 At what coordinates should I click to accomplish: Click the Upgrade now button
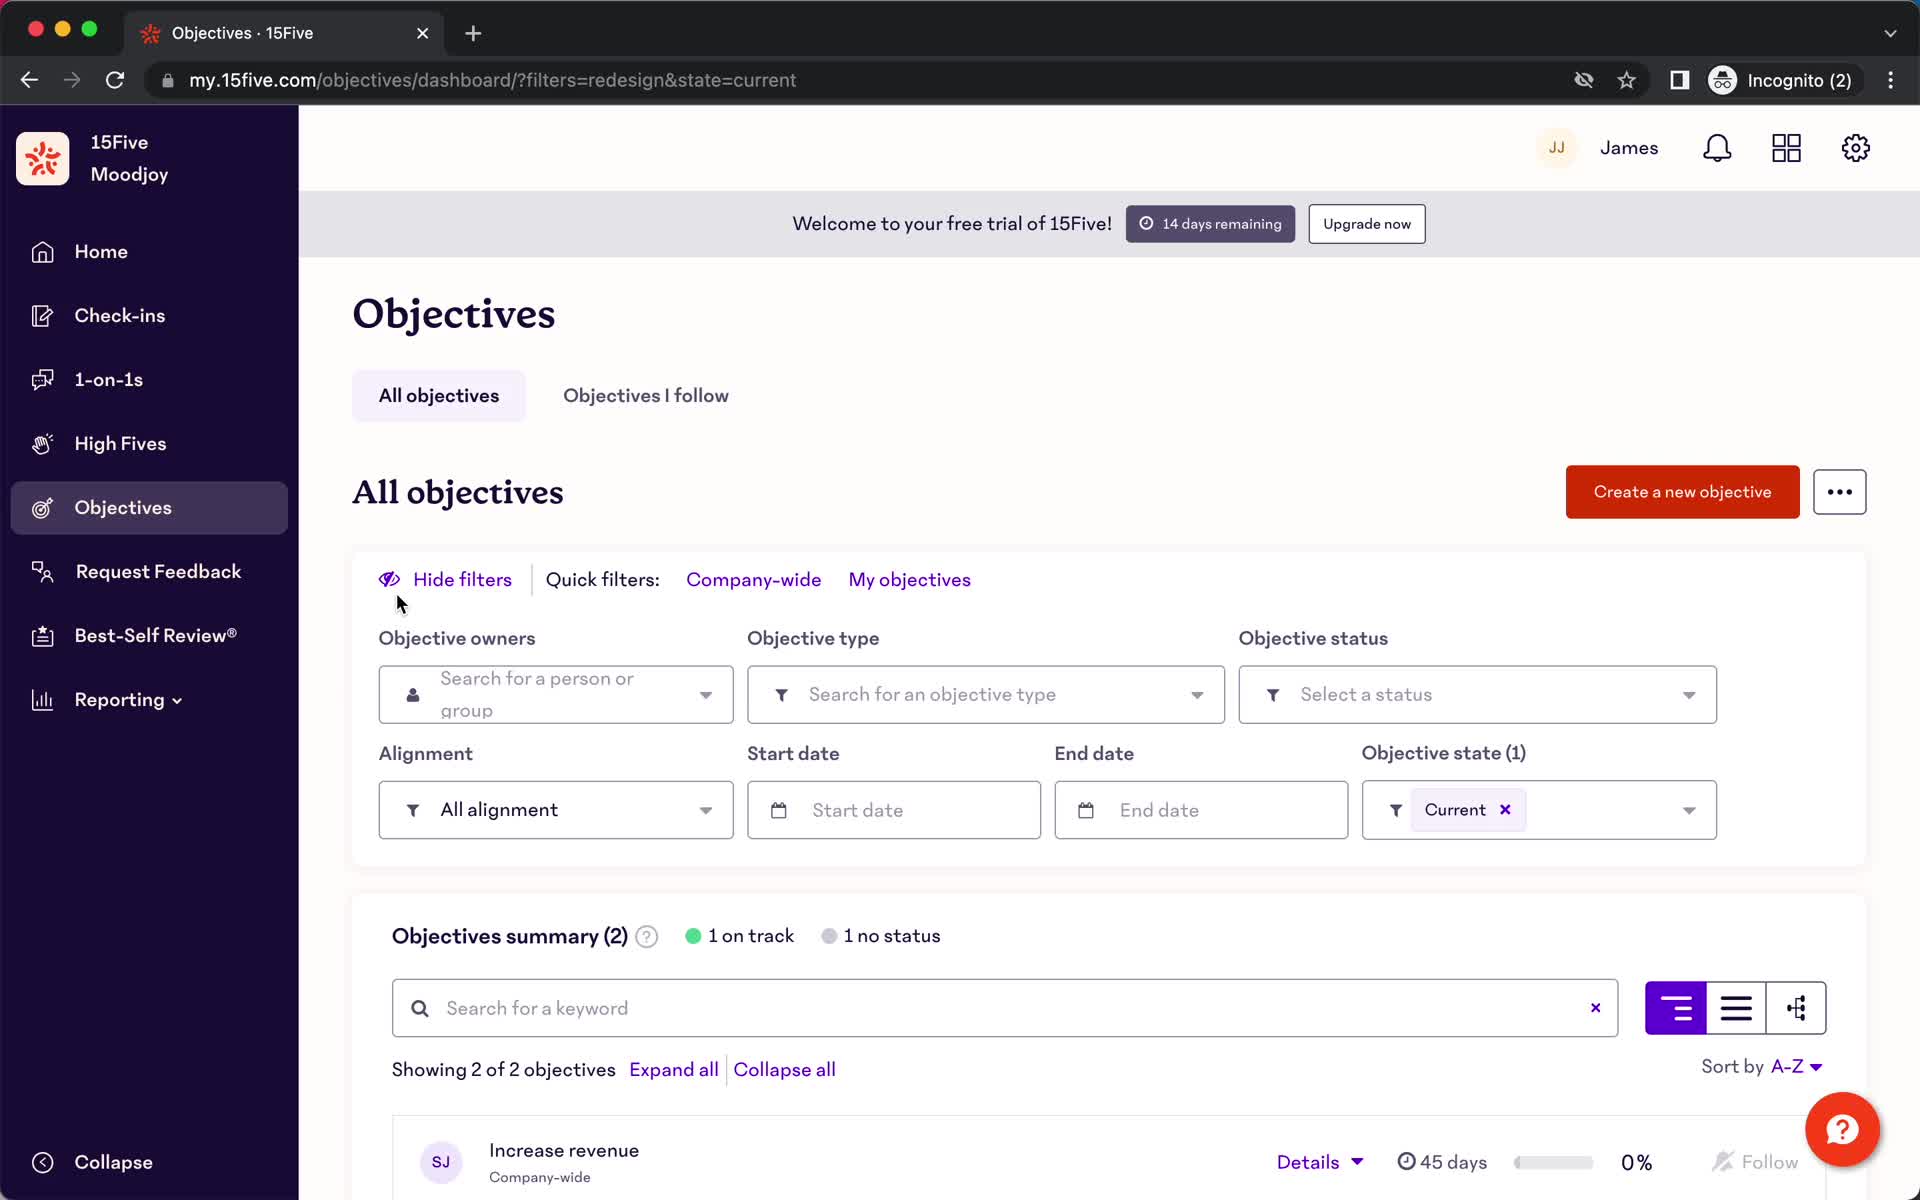click(x=1367, y=224)
